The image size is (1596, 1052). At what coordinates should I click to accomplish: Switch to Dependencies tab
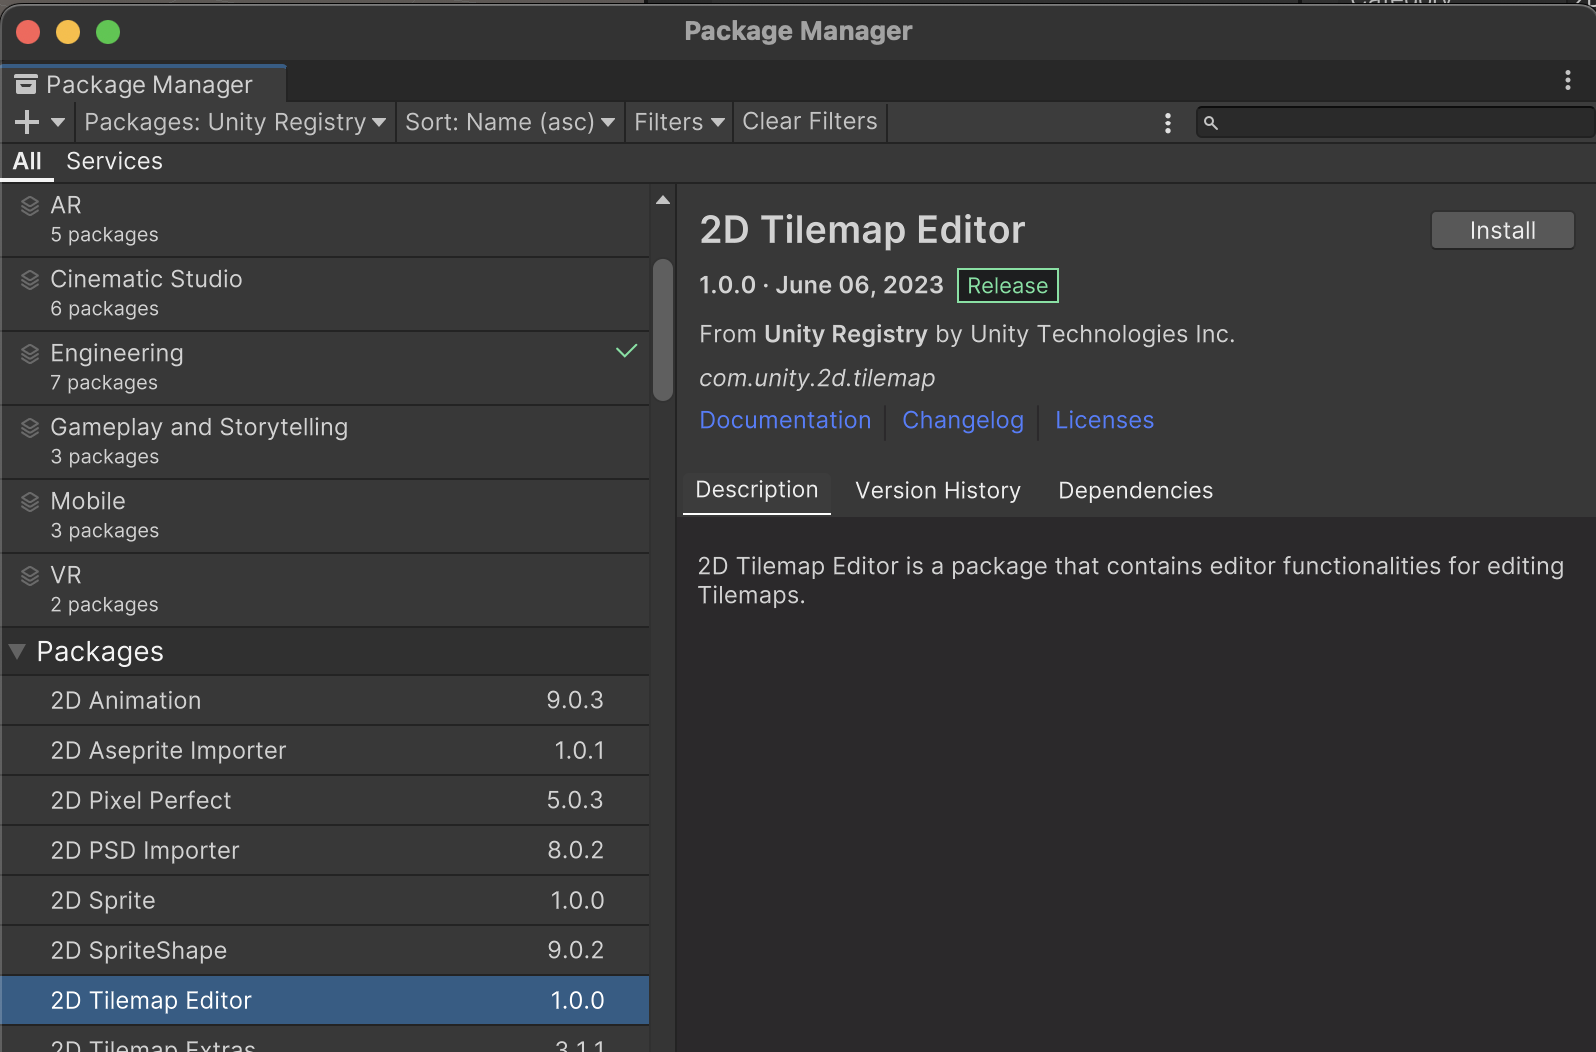(1135, 491)
